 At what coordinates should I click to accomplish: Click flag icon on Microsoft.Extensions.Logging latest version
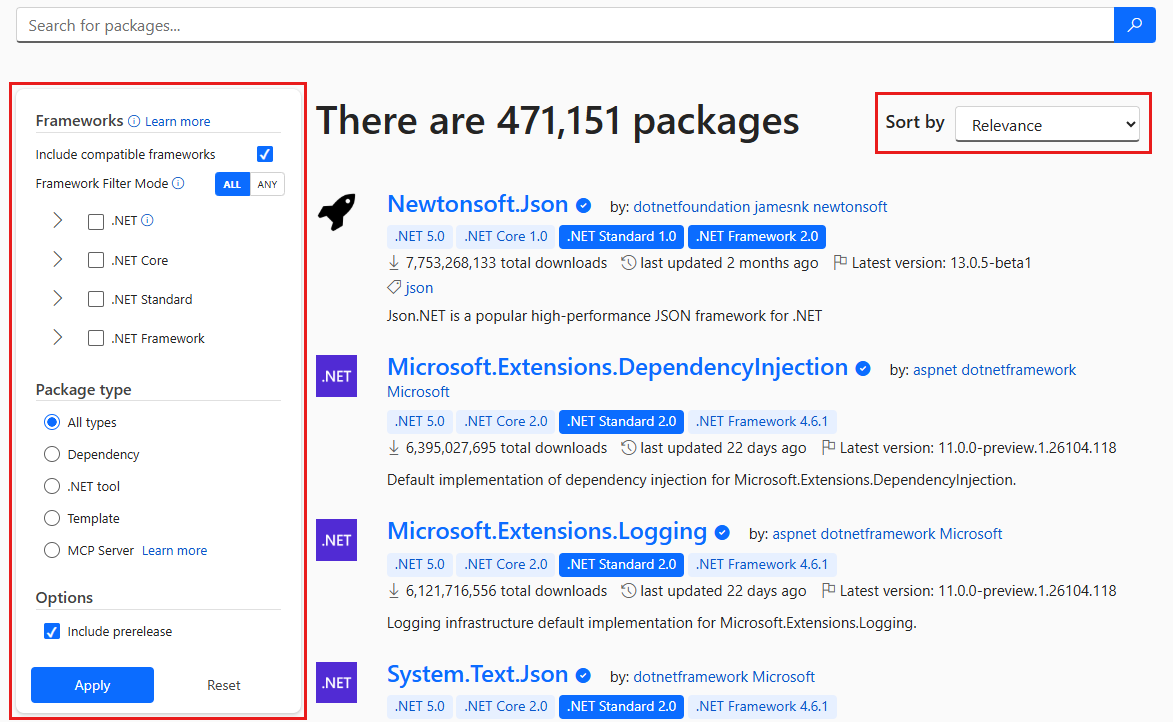[x=828, y=590]
